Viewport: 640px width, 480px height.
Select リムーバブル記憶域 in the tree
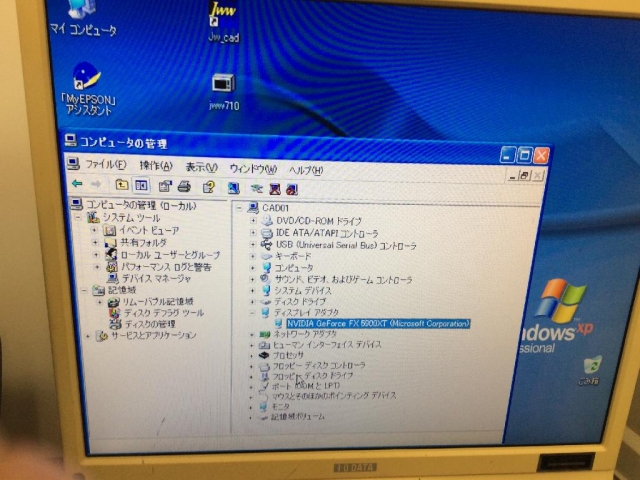click(158, 302)
